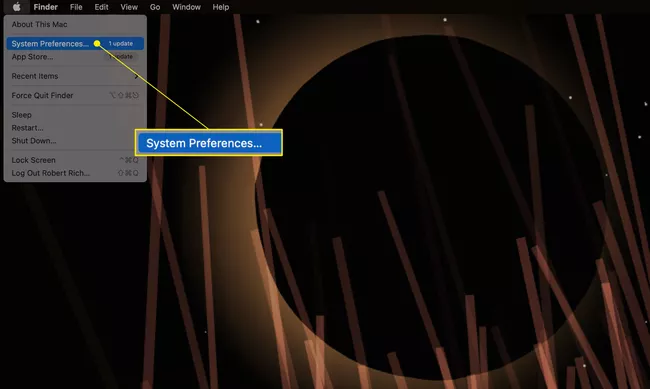650x389 pixels.
Task: Open the Go menu
Action: pyautogui.click(x=155, y=7)
